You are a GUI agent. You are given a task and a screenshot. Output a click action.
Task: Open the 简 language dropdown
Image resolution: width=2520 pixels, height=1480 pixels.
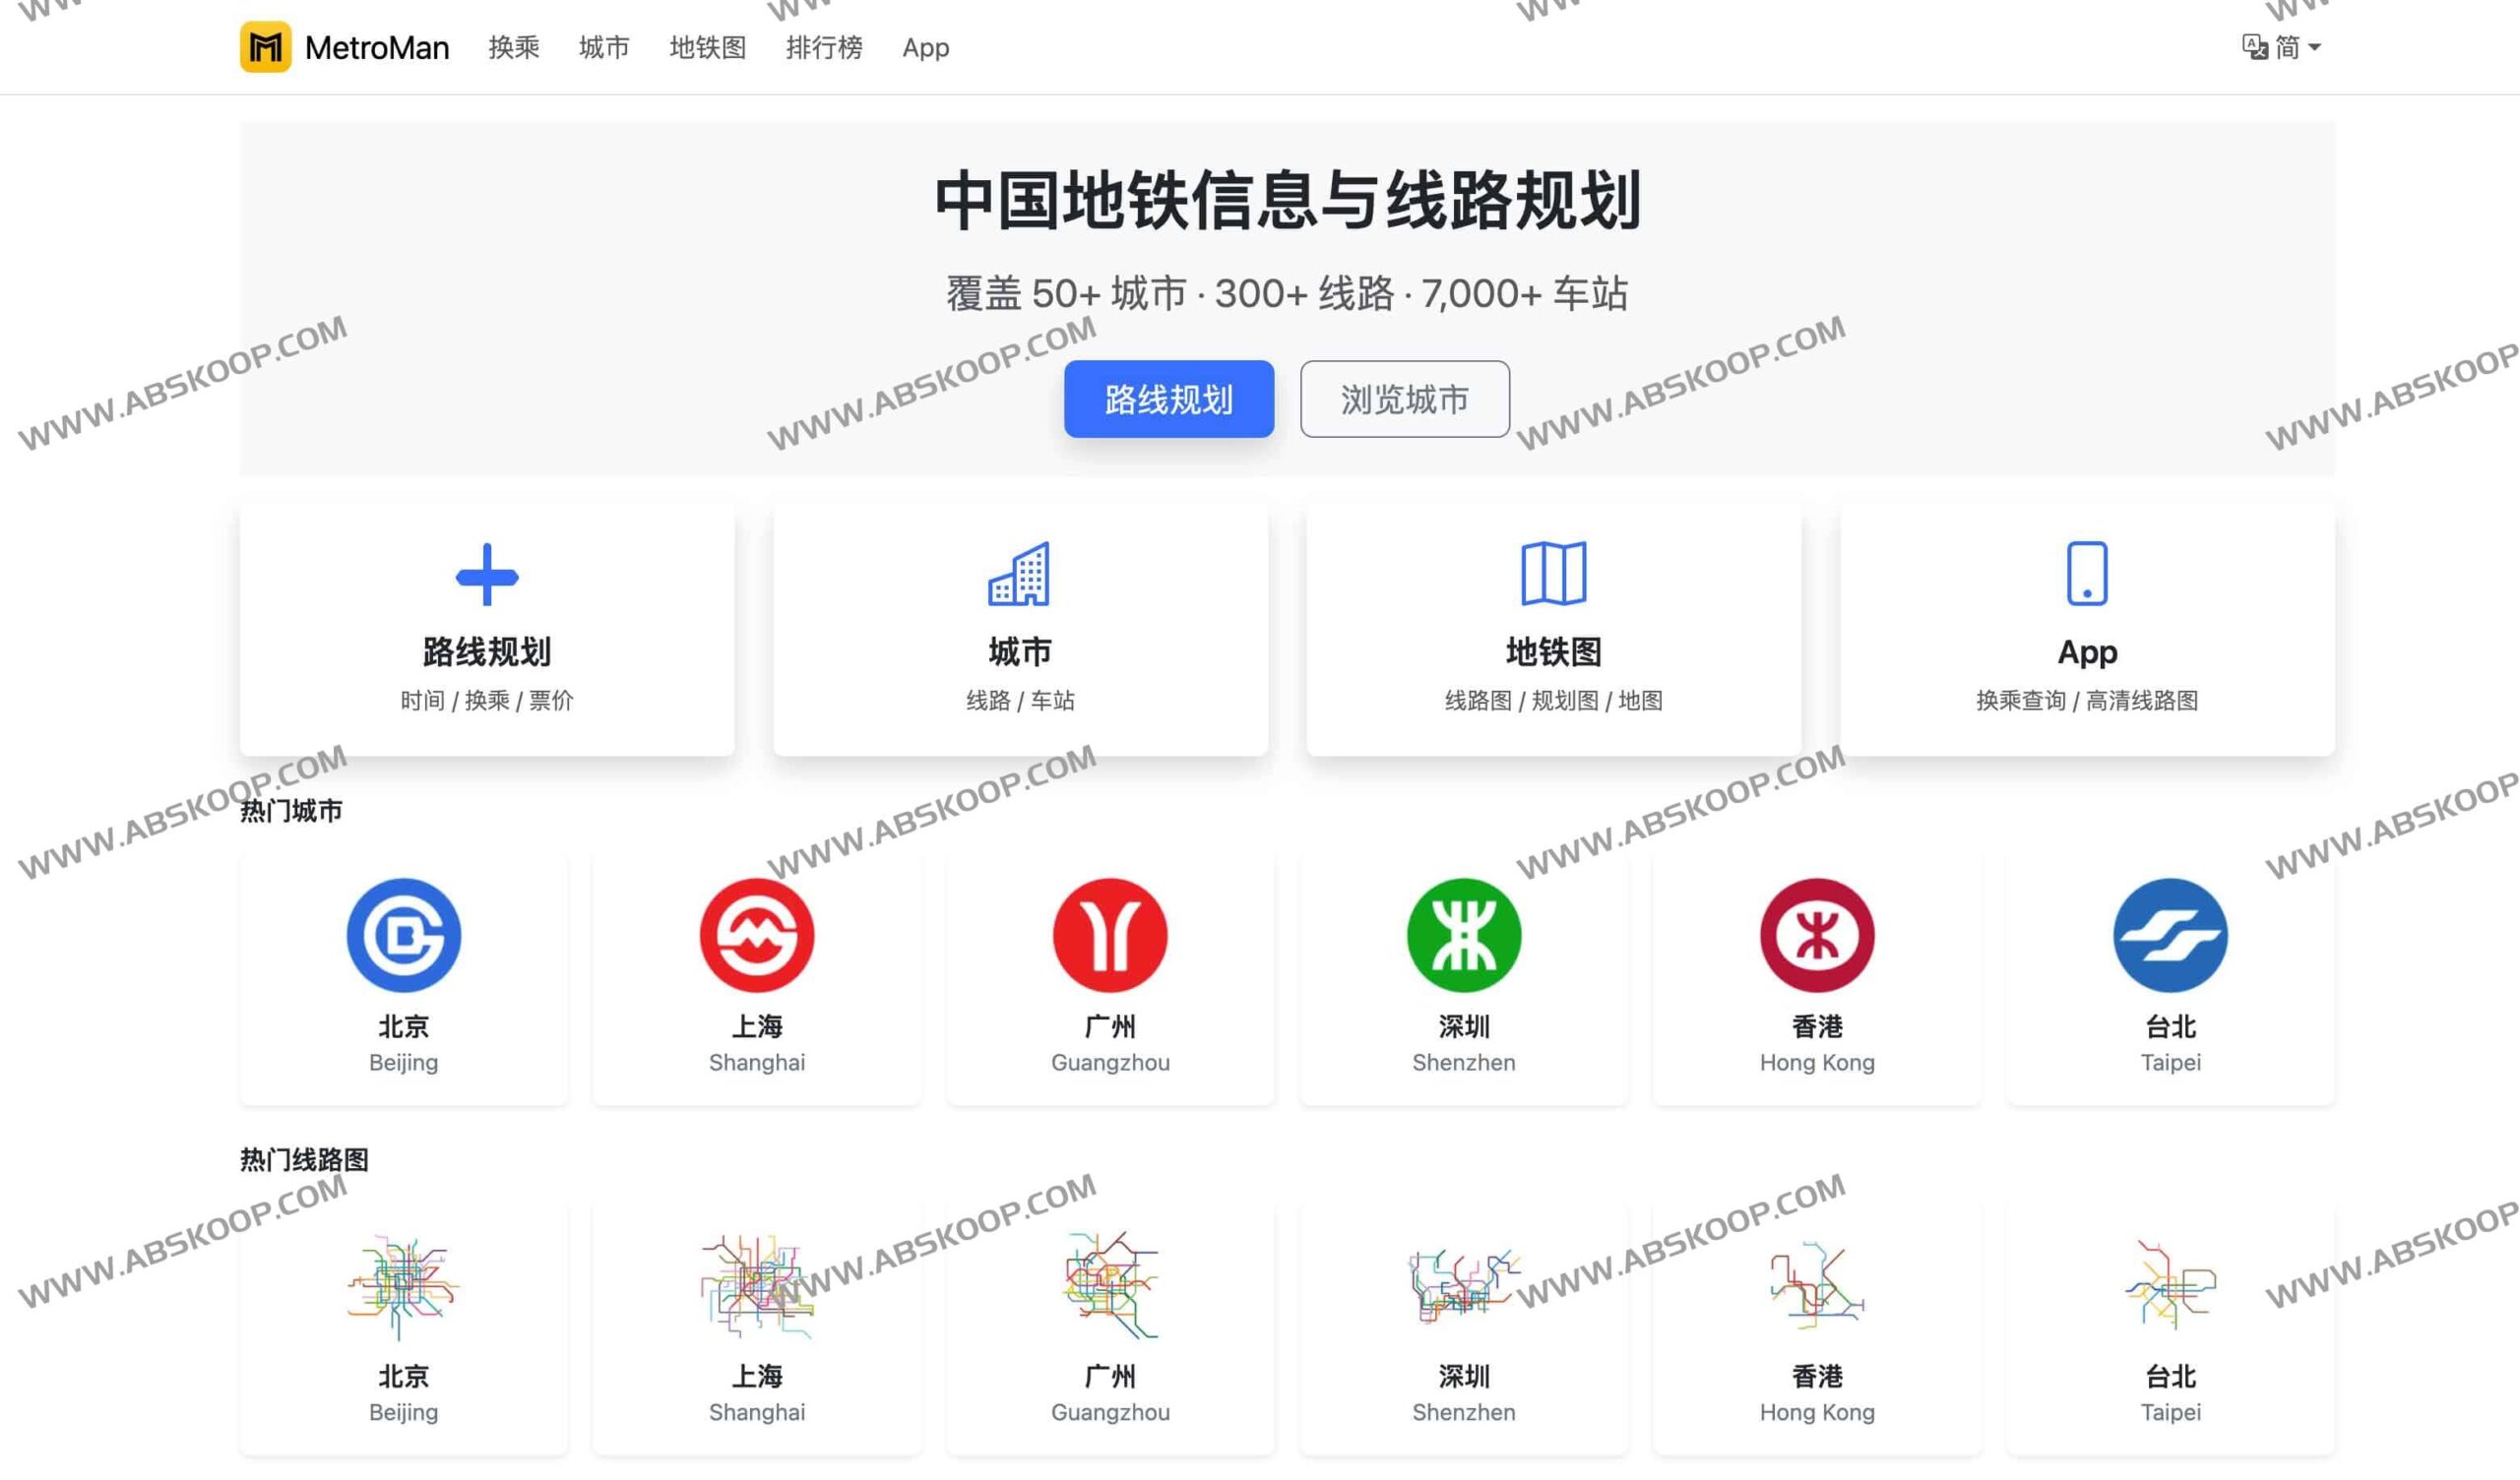coord(2293,47)
